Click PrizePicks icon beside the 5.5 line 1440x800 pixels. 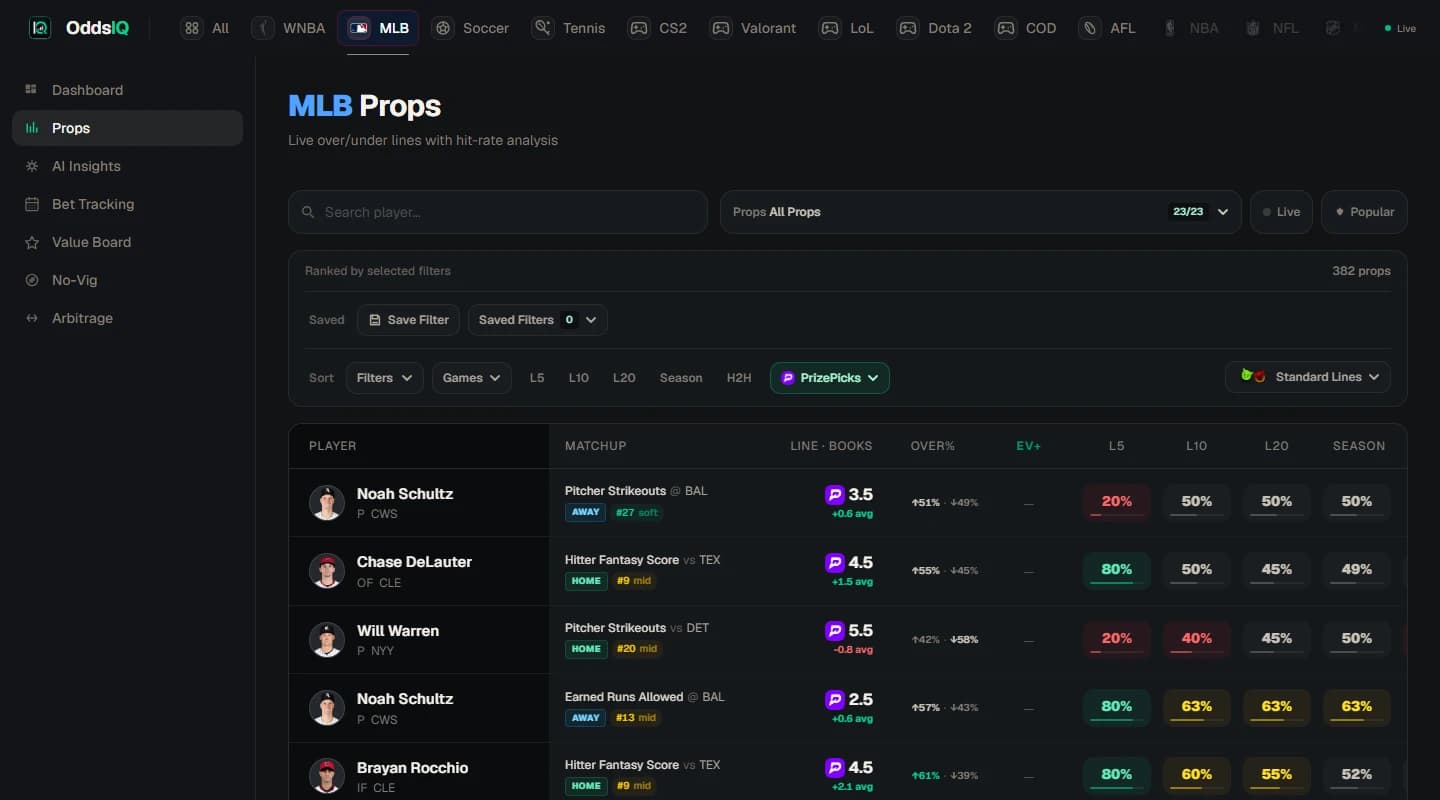834,631
